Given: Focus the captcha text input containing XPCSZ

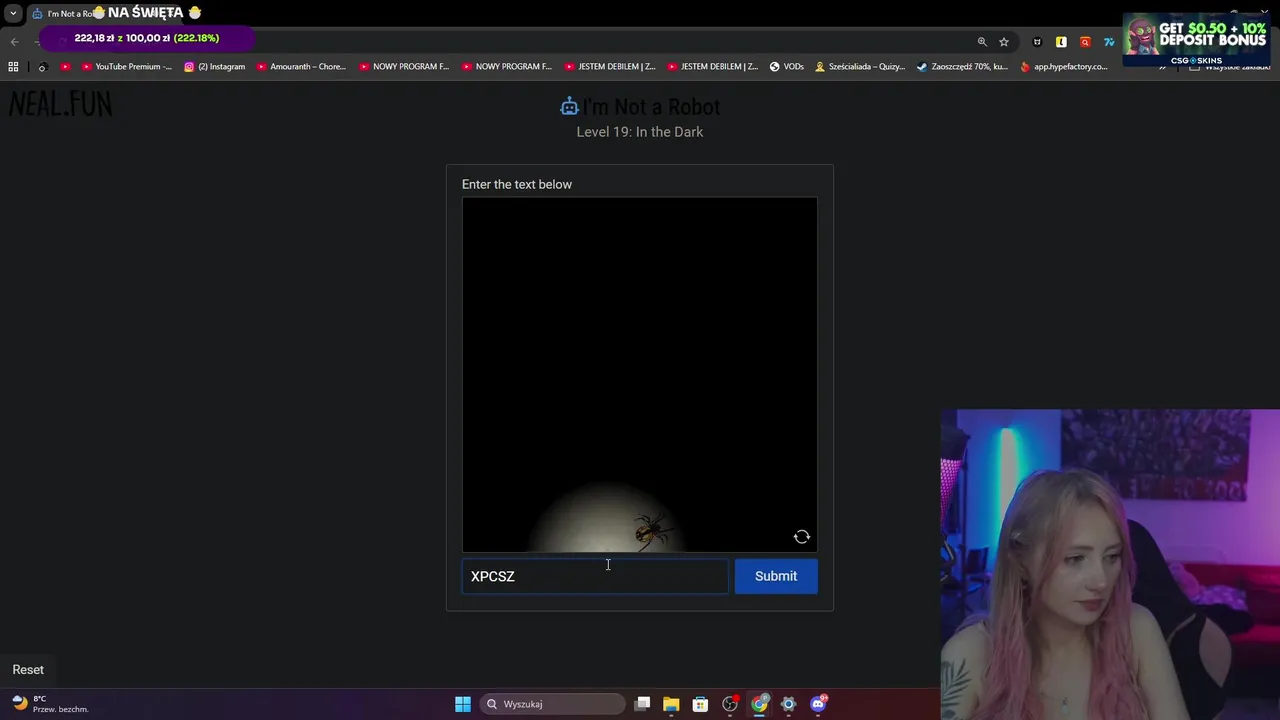Looking at the screenshot, I should click(595, 576).
